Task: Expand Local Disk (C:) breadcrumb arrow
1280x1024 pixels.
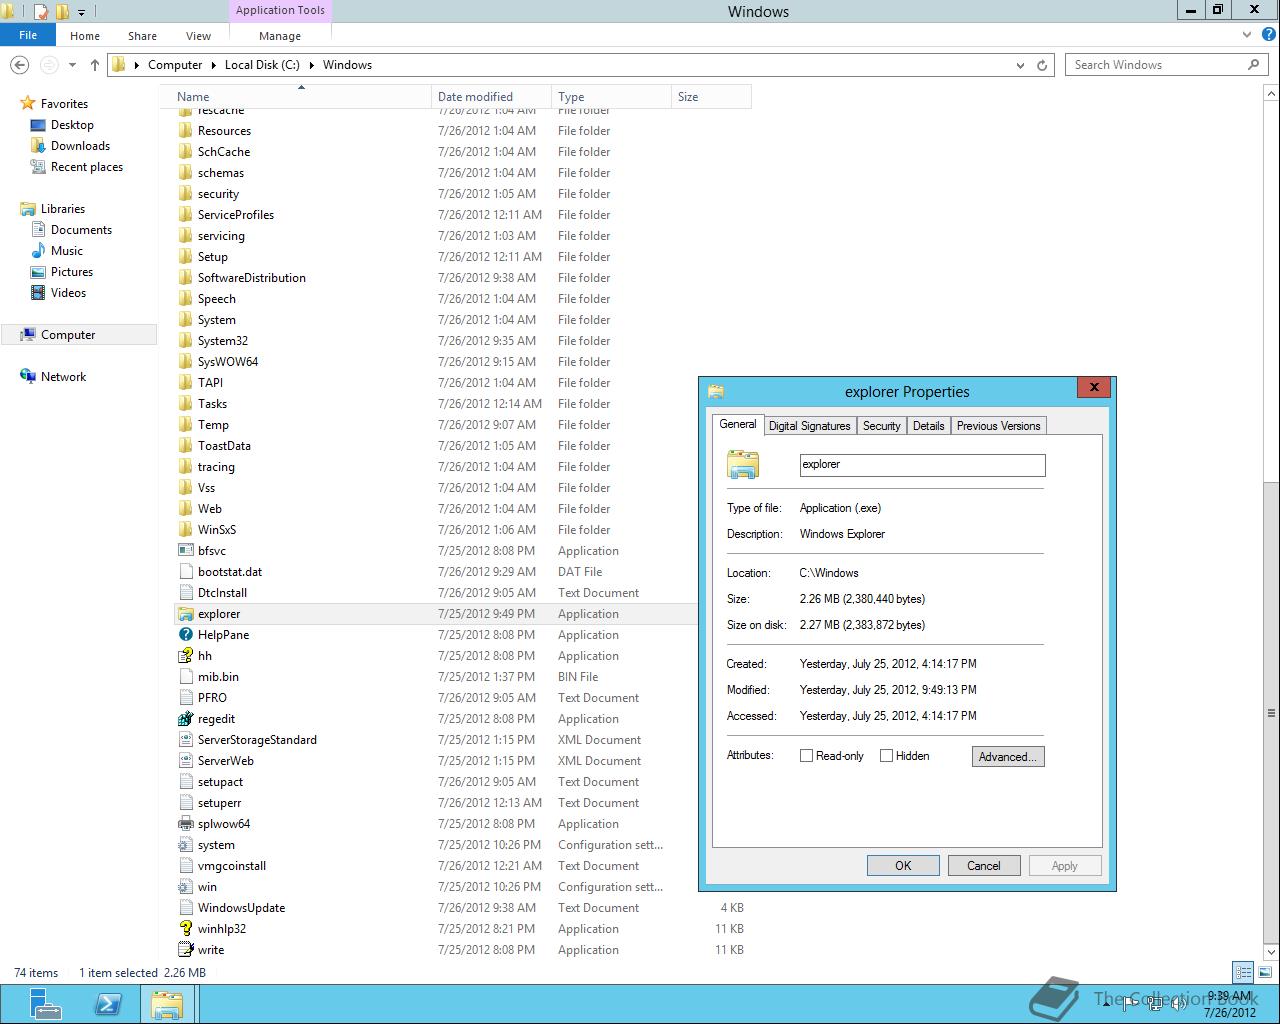Action: click(x=311, y=65)
